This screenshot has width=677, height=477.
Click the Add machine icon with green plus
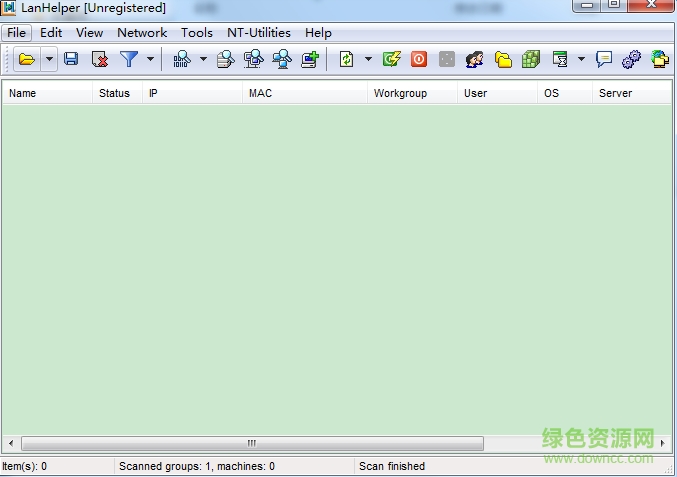point(310,59)
